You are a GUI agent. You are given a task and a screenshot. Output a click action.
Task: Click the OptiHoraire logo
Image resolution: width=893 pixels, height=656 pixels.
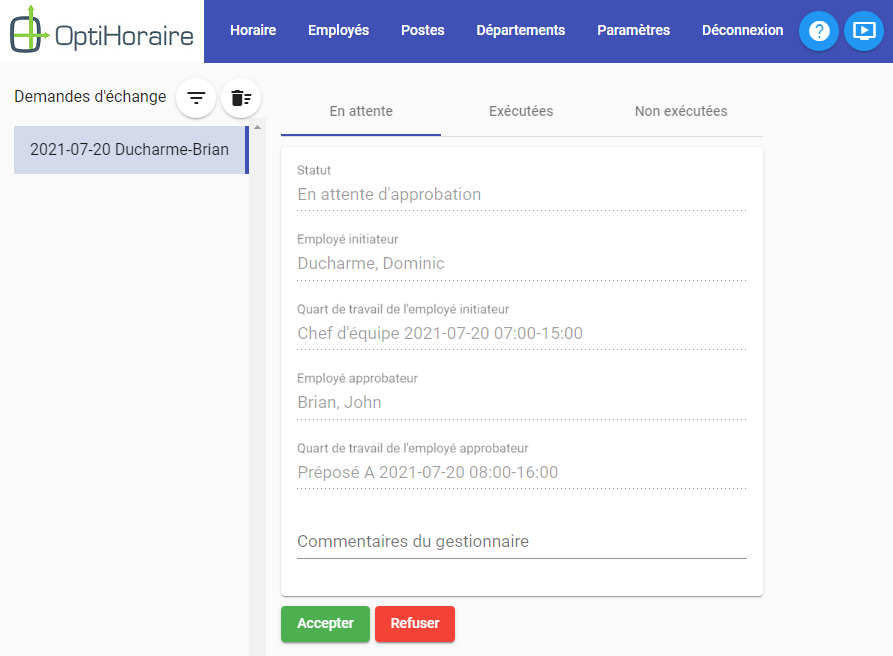click(101, 31)
